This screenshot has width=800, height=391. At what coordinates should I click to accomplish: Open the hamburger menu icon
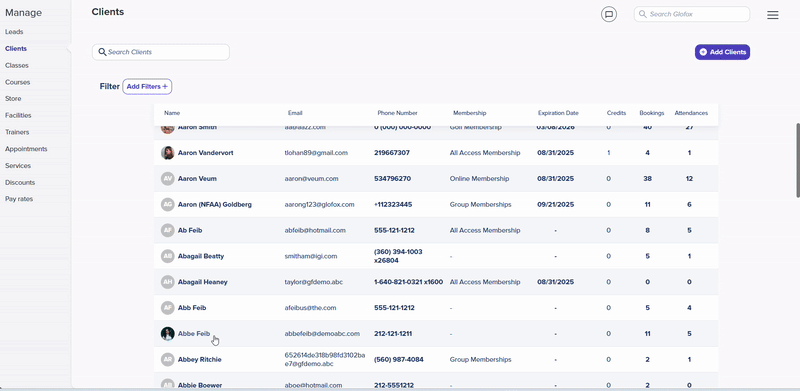(772, 15)
